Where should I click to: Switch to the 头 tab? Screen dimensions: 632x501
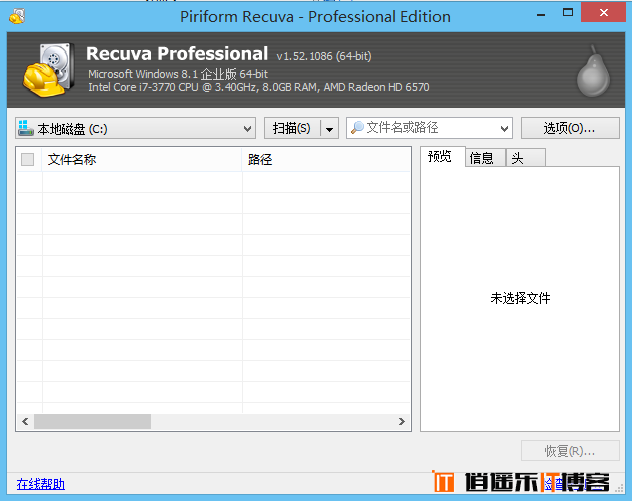click(x=526, y=158)
